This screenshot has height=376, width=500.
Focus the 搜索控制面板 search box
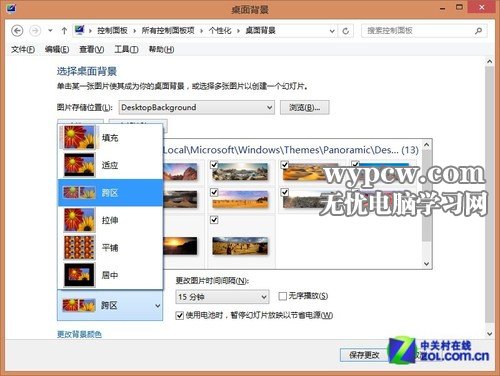(x=424, y=31)
